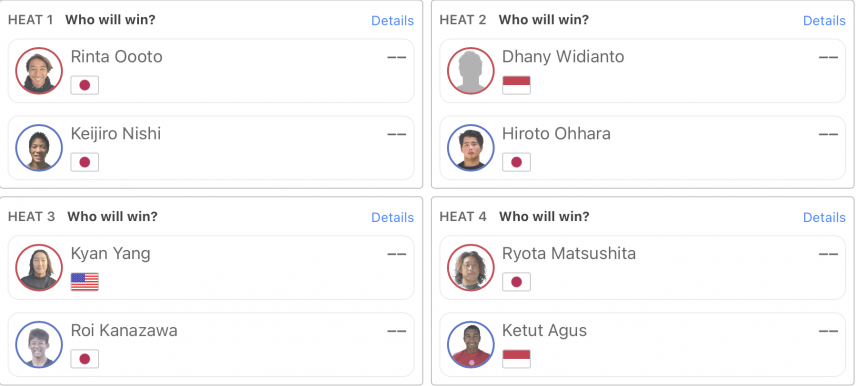
Task: Click Hiroto Ohhara's profile photo
Action: 471,148
